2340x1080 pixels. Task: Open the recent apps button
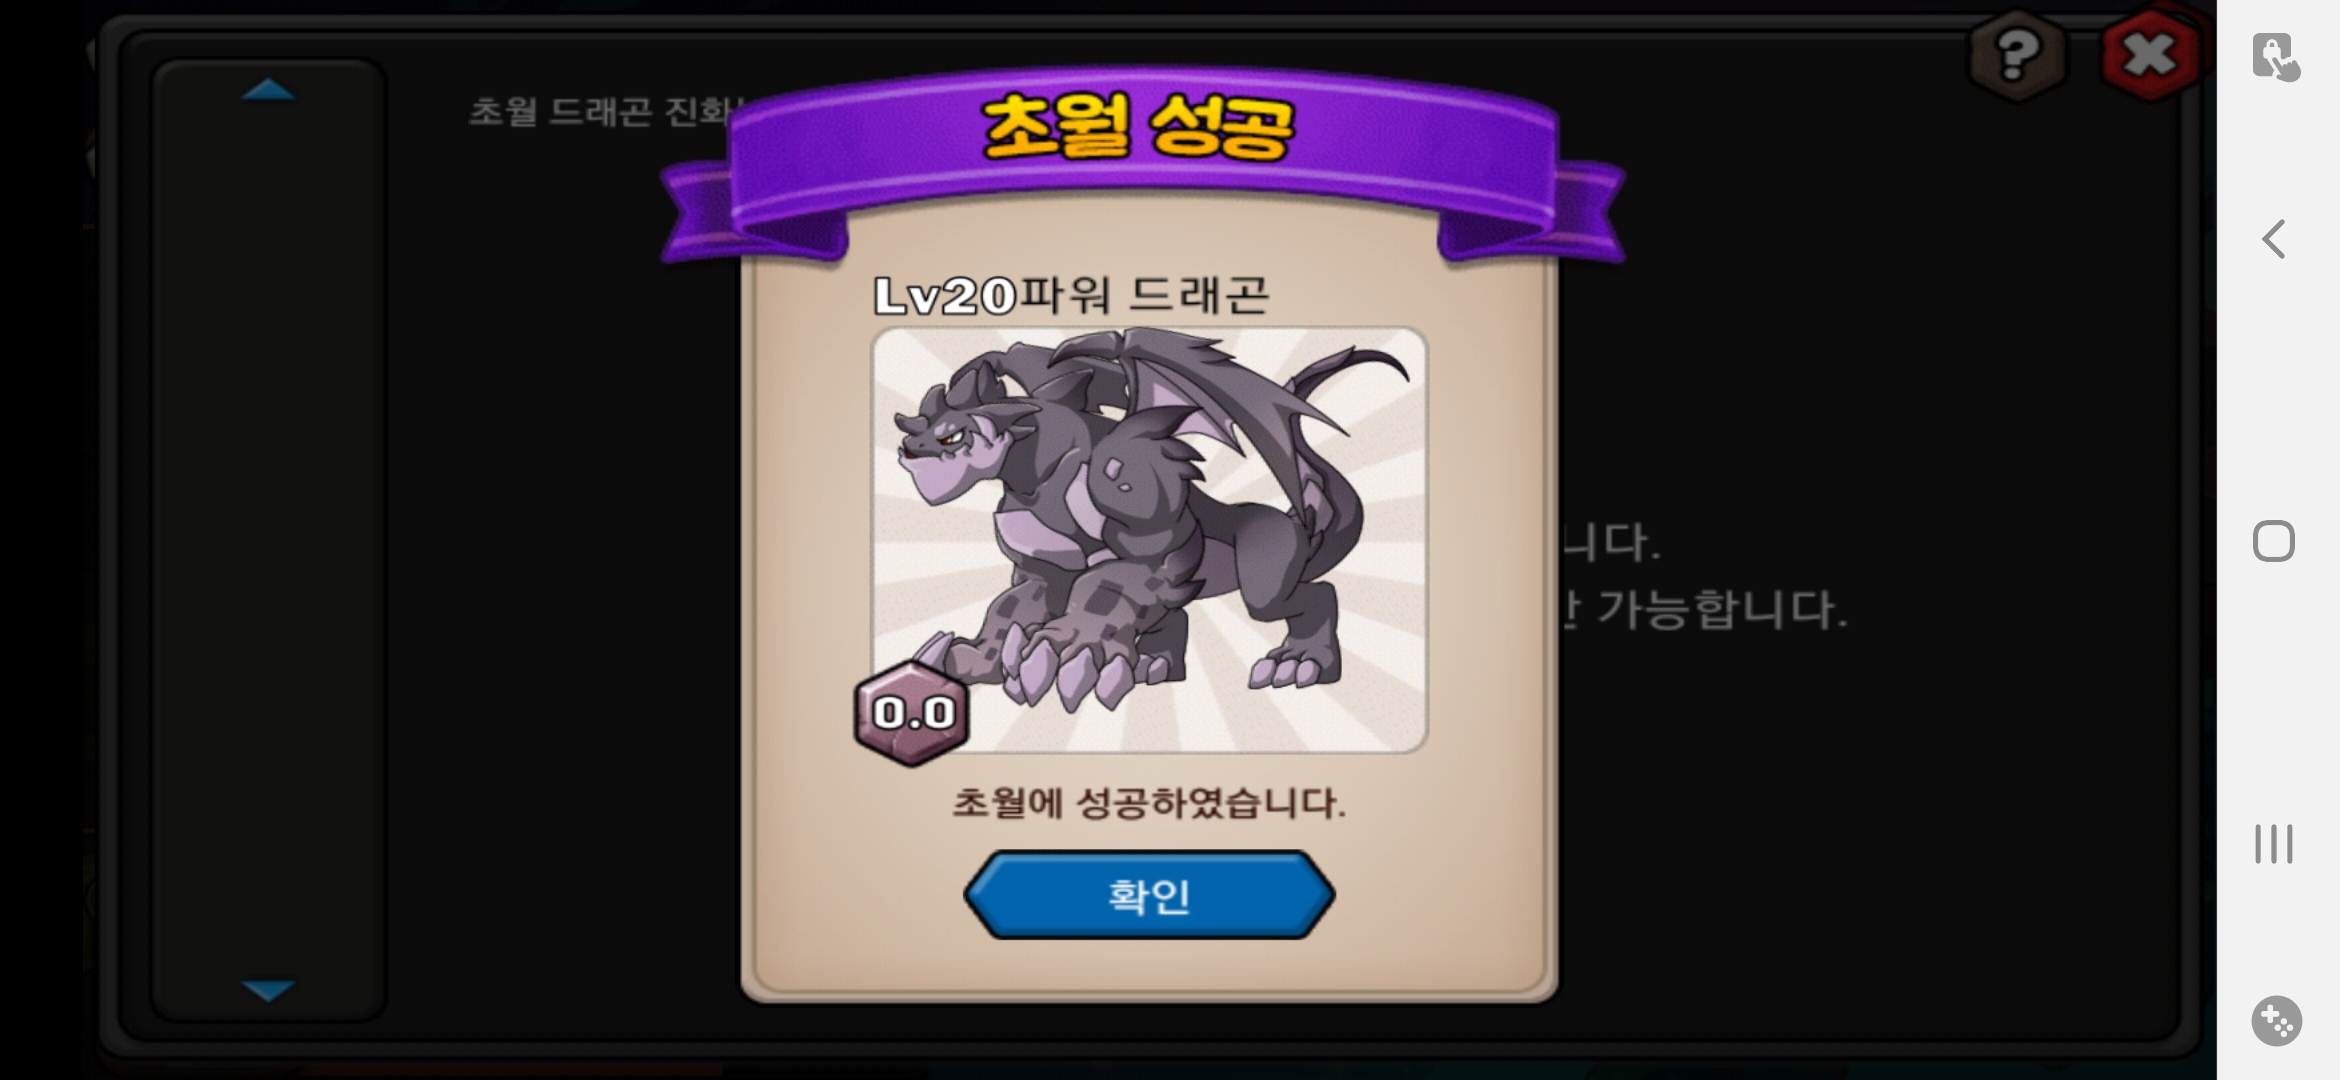[x=2274, y=844]
